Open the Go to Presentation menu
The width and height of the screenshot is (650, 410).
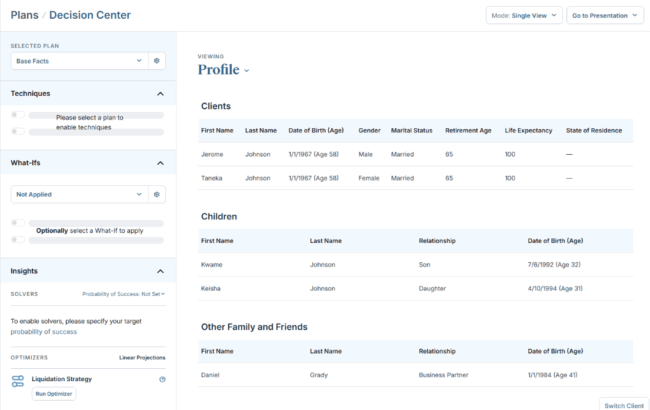605,15
